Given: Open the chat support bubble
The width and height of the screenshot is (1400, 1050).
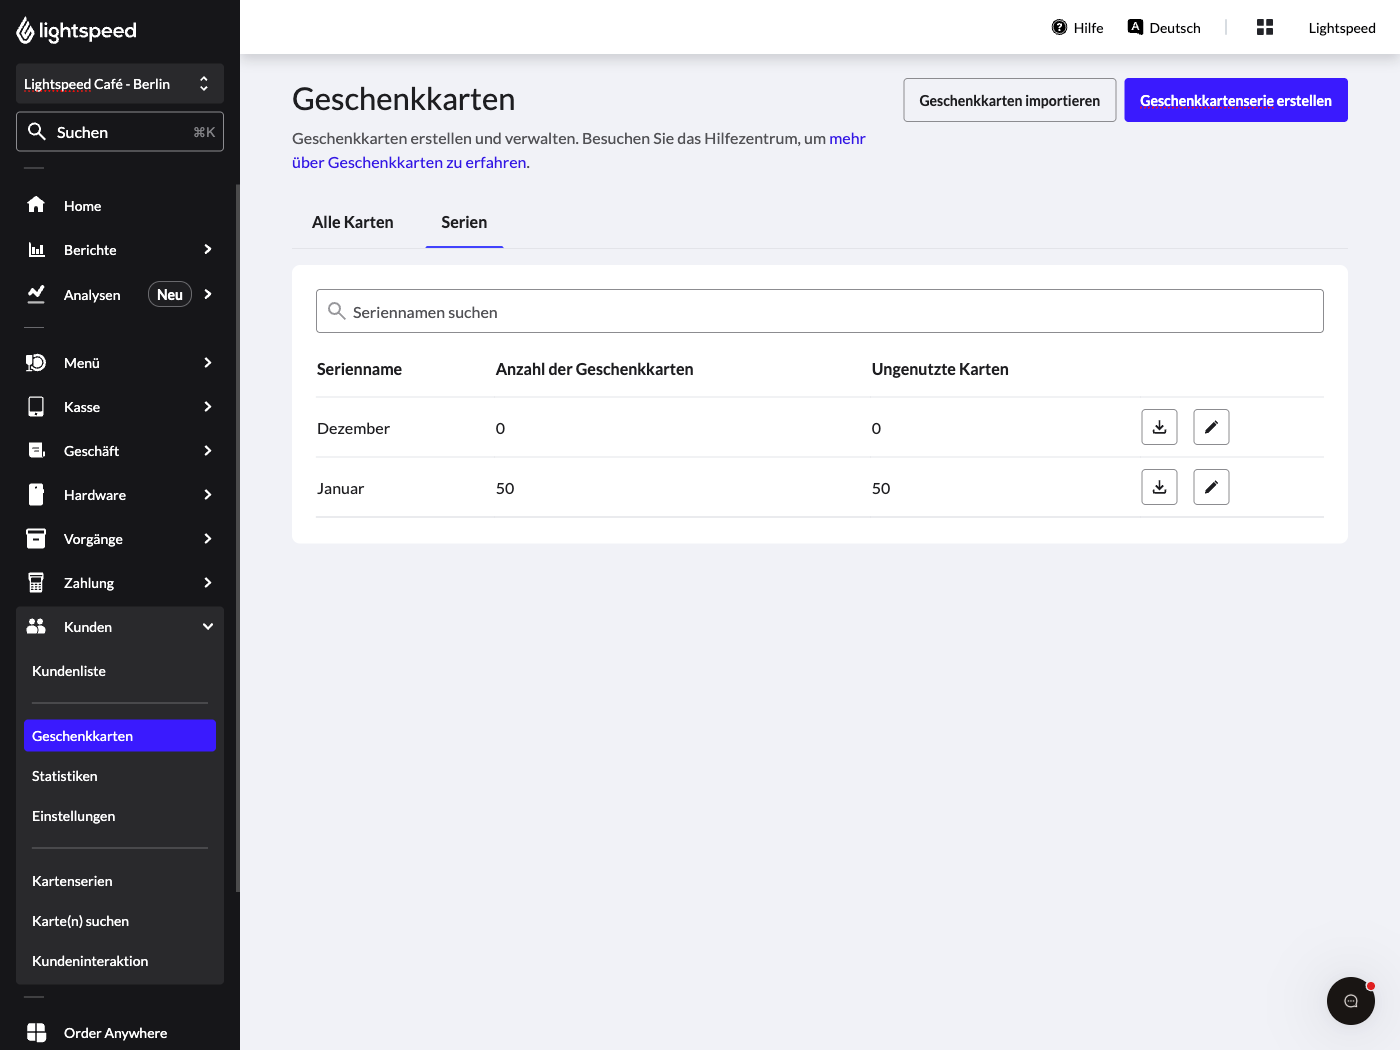Looking at the screenshot, I should click(1351, 1001).
